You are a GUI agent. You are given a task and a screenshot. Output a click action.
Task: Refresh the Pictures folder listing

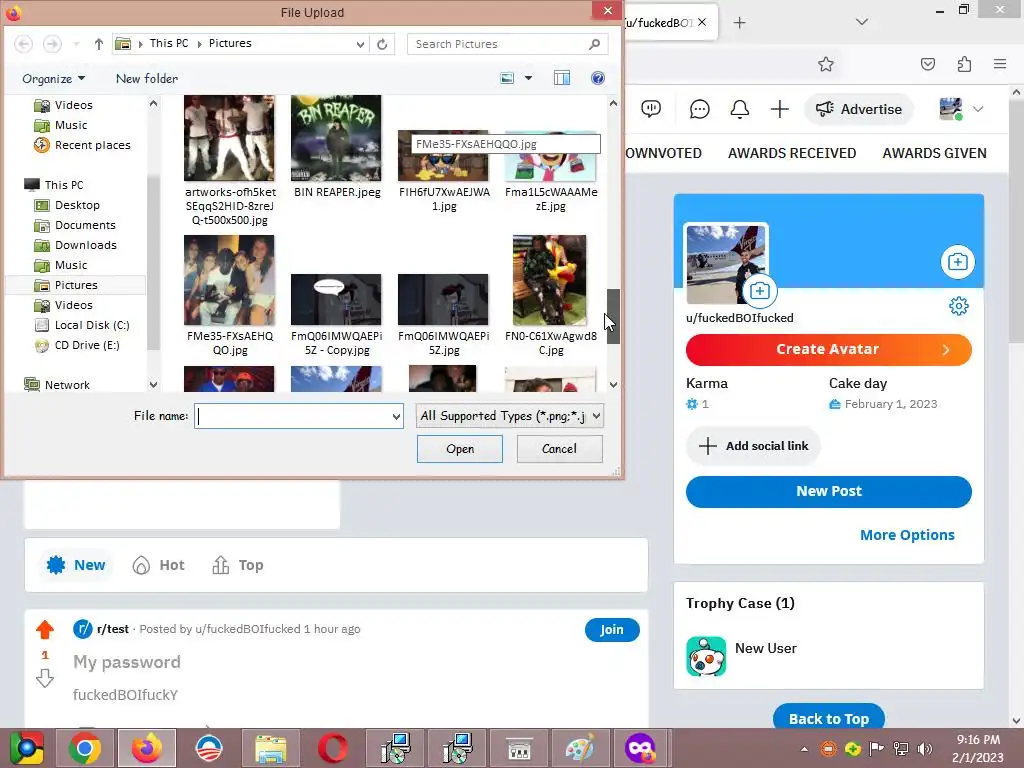[382, 44]
